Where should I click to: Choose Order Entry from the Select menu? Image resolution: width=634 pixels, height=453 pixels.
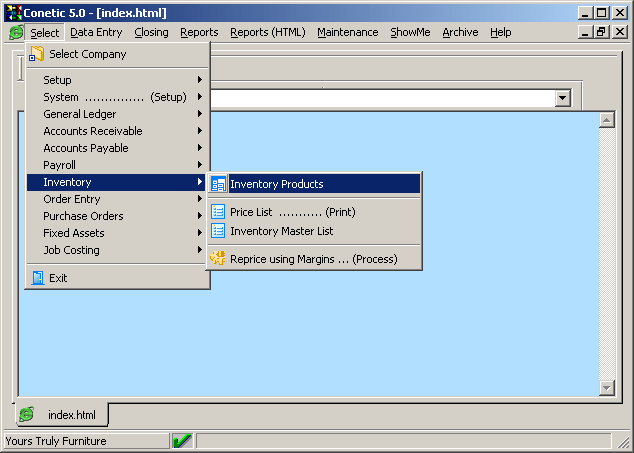[72, 199]
